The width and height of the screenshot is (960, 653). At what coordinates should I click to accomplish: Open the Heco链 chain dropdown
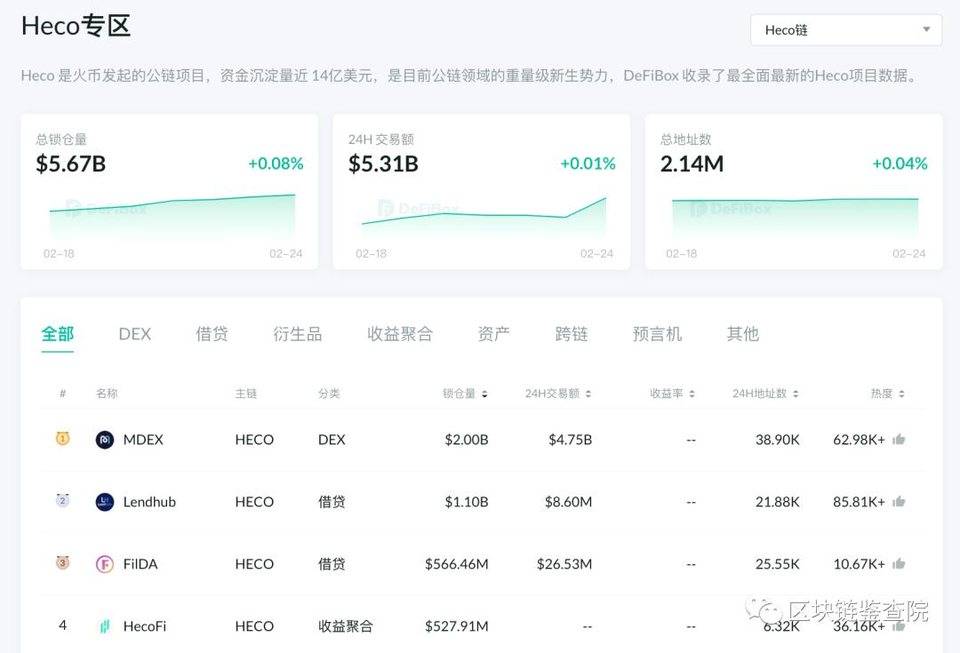click(x=846, y=30)
